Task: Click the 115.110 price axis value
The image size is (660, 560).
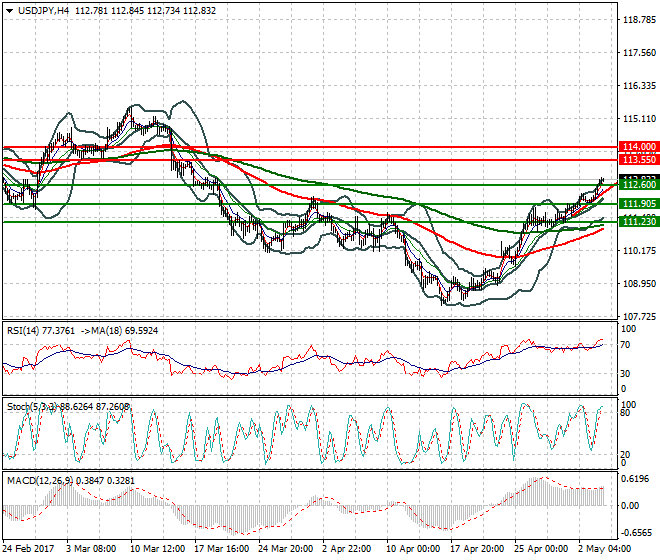Action: pyautogui.click(x=639, y=119)
